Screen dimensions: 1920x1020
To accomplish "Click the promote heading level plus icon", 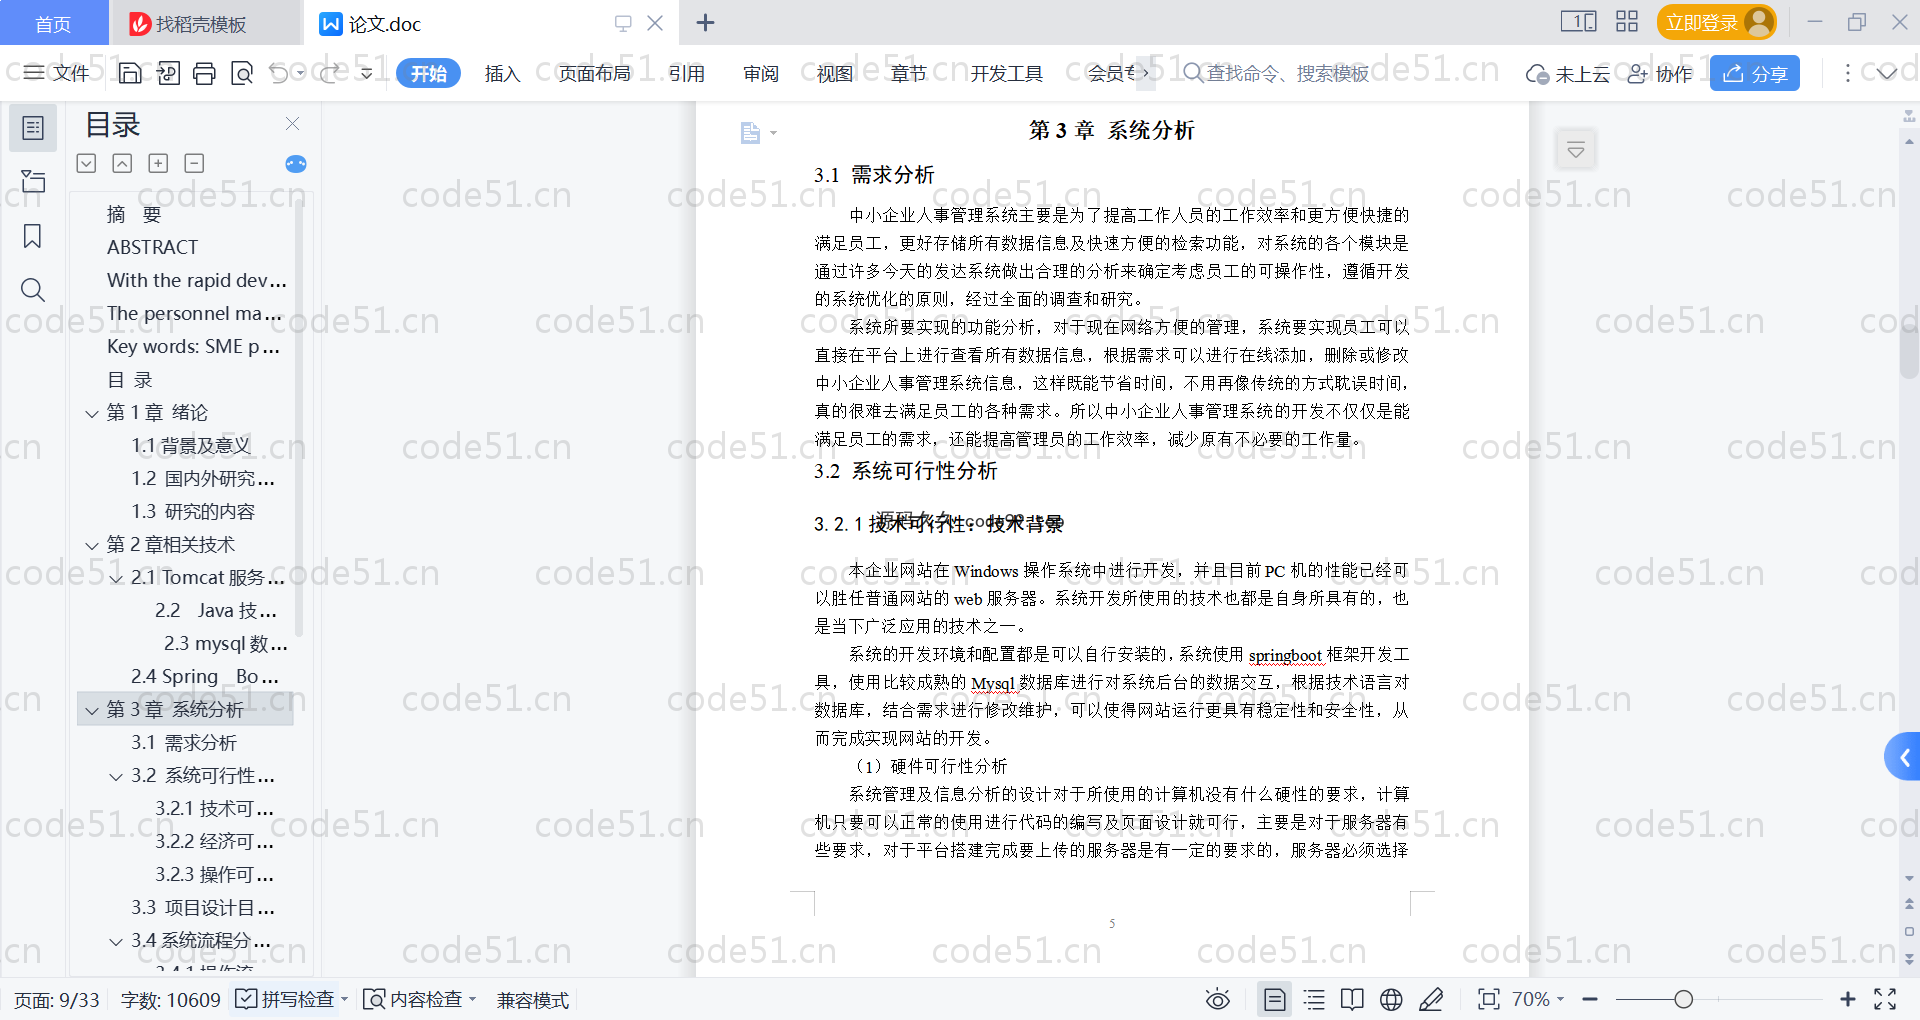I will pos(158,163).
